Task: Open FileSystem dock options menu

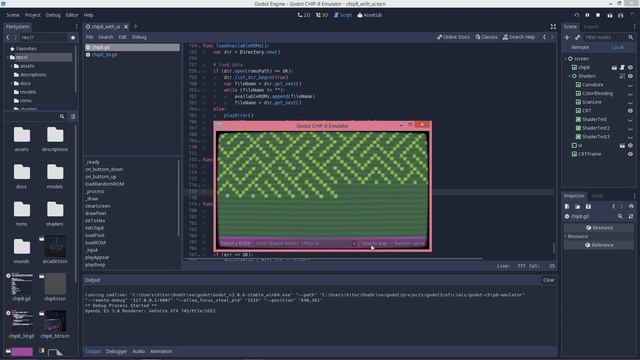Action: tap(76, 27)
